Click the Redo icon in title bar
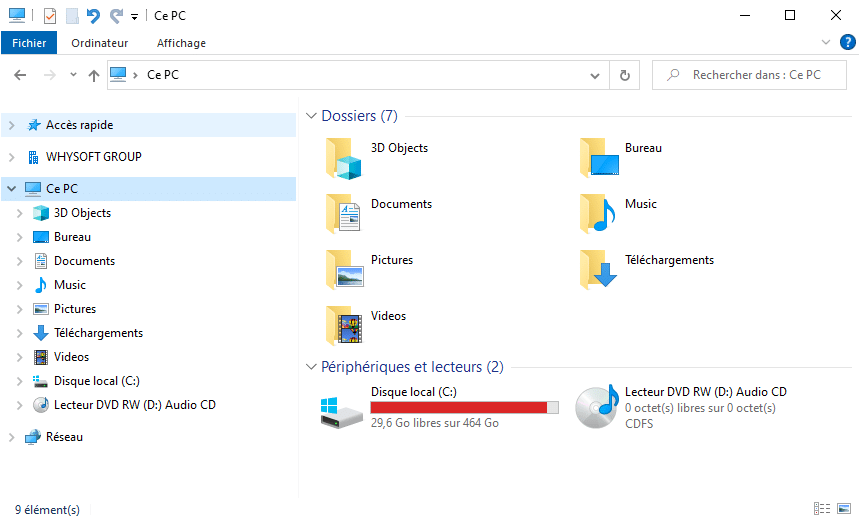Image resolution: width=860 pixels, height=522 pixels. 116,16
